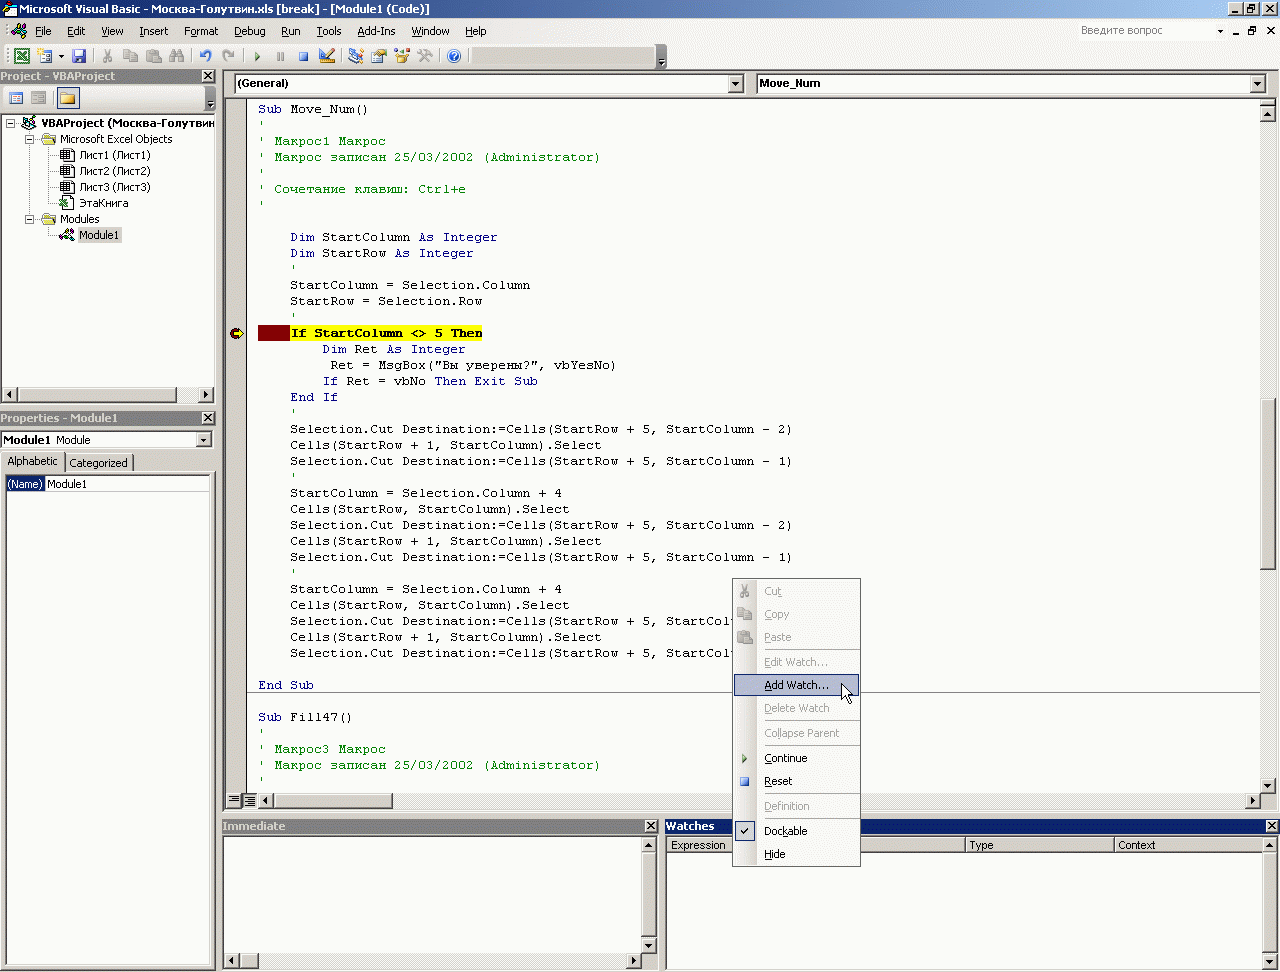
Task: Select Лист2 in the project tree
Action: point(114,171)
